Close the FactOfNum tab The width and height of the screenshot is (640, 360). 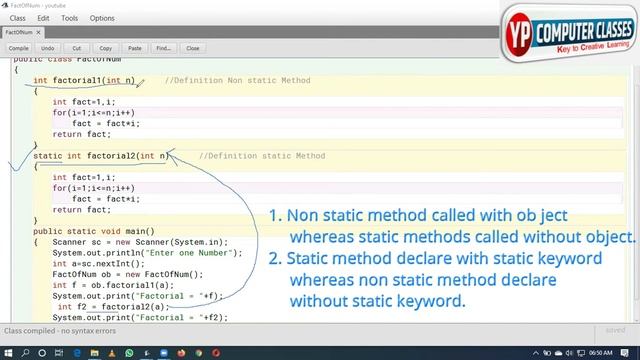tap(38, 32)
